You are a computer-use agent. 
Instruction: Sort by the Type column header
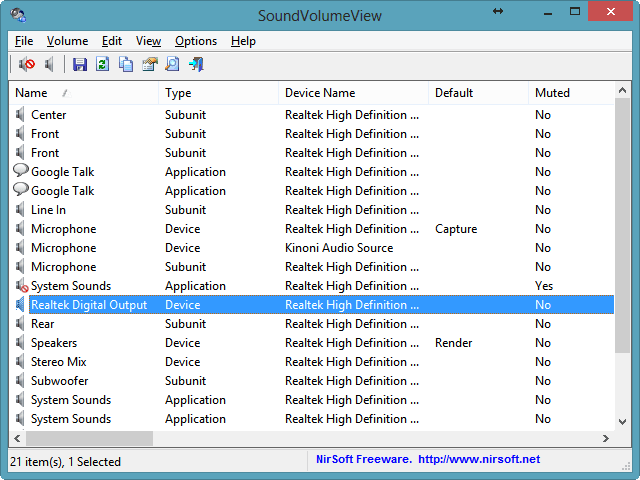tap(218, 93)
